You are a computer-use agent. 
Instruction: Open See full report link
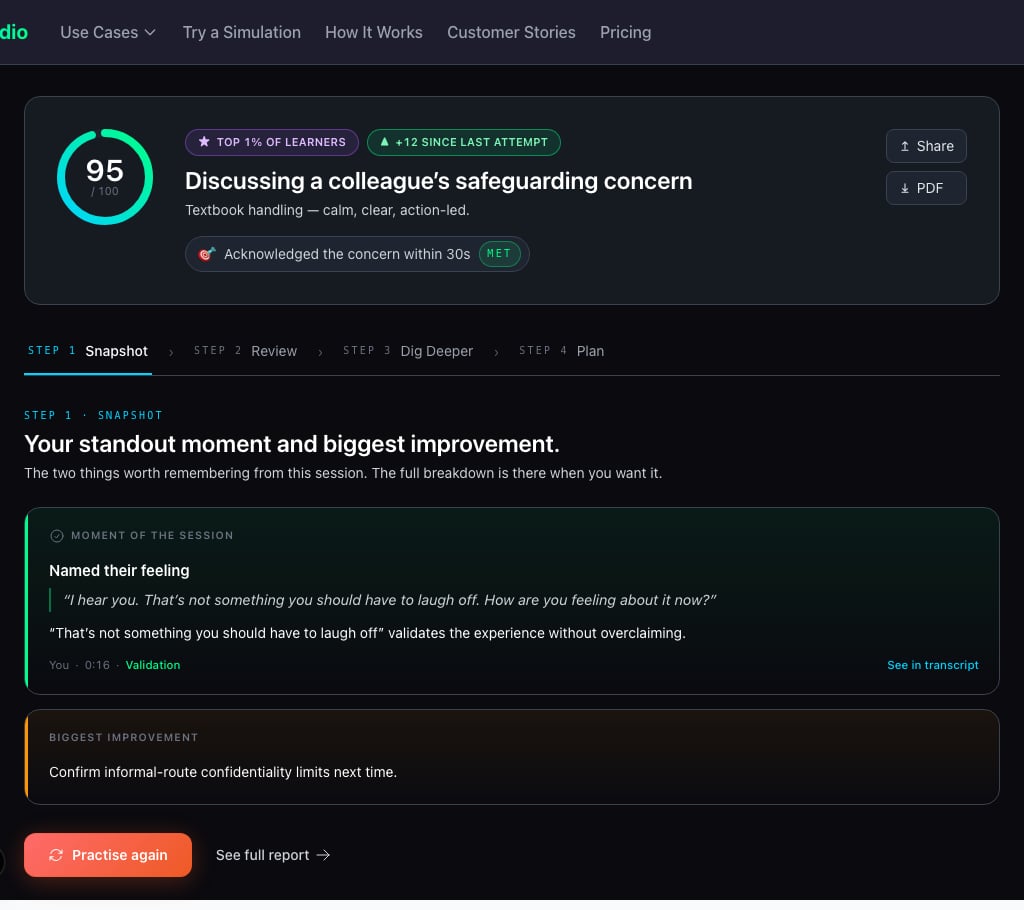tap(273, 855)
